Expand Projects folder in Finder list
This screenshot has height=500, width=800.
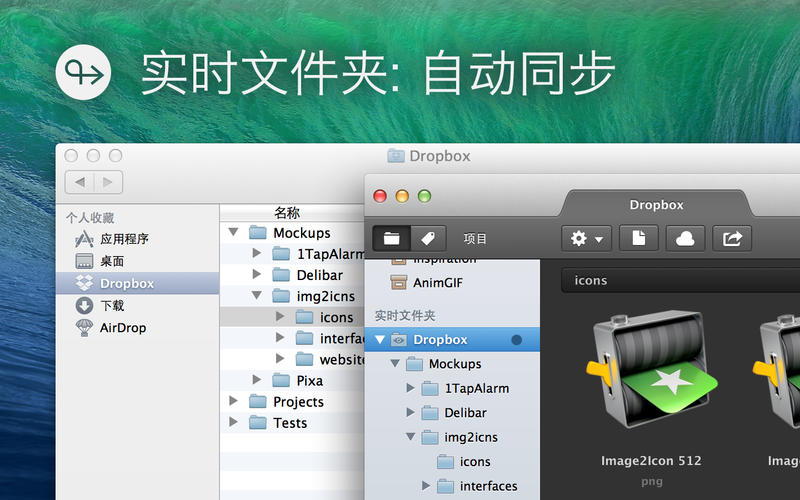pyautogui.click(x=233, y=401)
